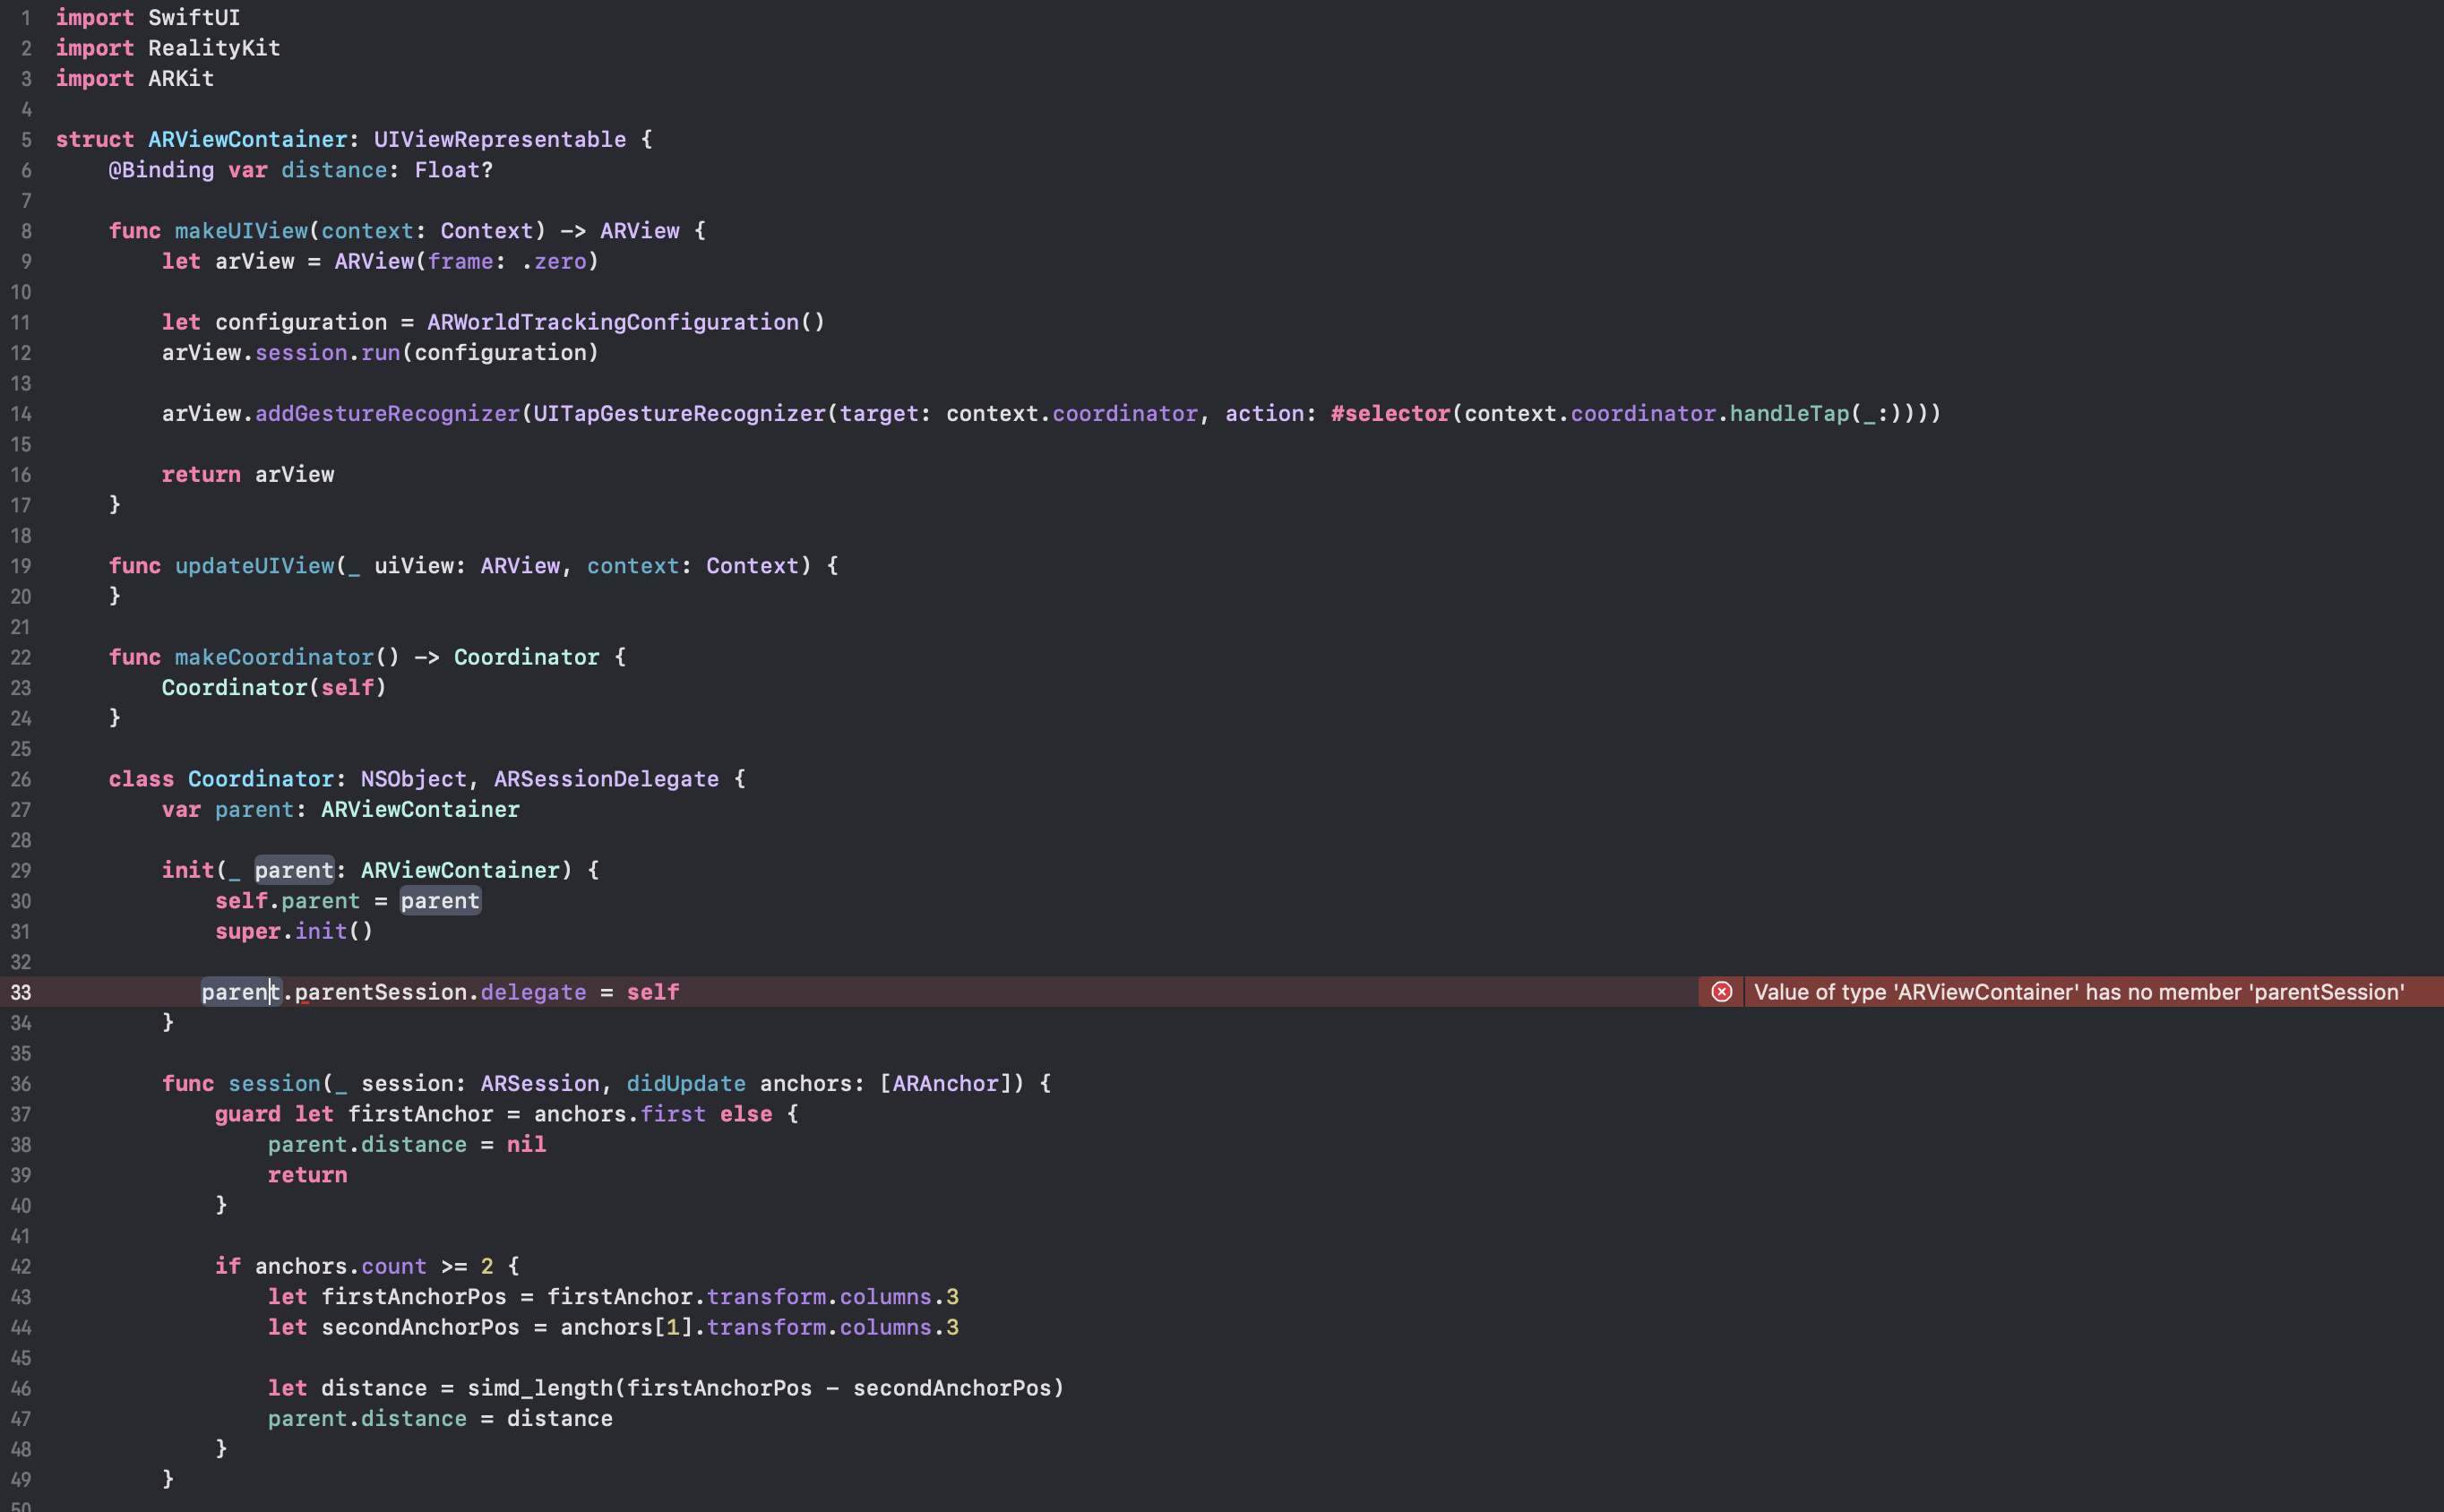Click line number 14 in the gutter
2444x1512 pixels.
tap(21, 414)
